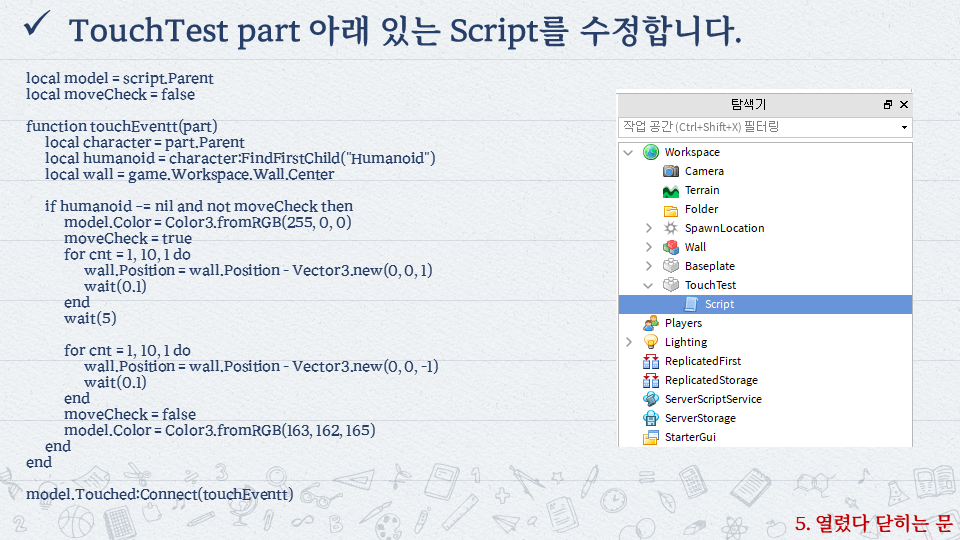The height and width of the screenshot is (540, 960).
Task: Click the Wall model icon
Action: pyautogui.click(x=671, y=247)
